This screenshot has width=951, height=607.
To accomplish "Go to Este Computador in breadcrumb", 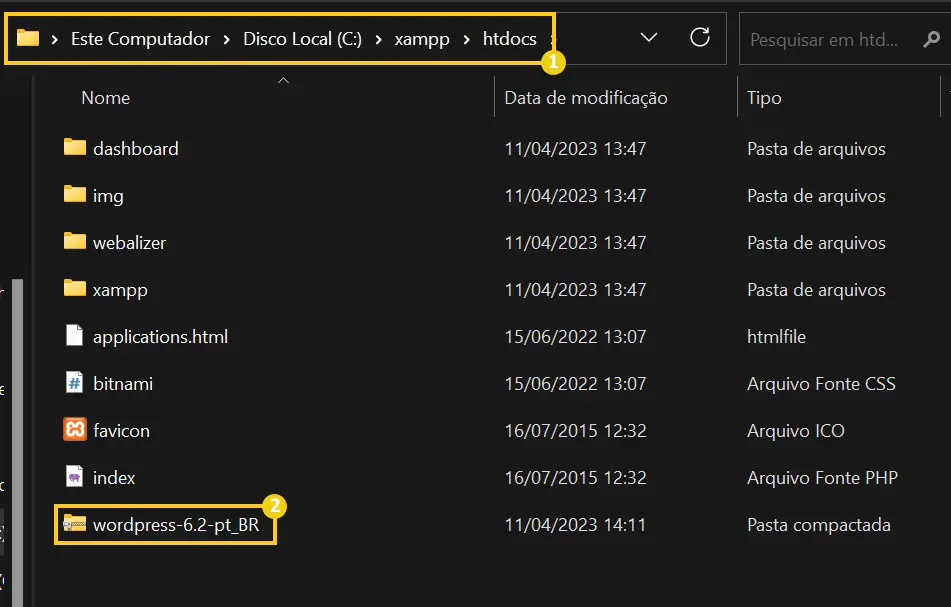I will pyautogui.click(x=140, y=39).
